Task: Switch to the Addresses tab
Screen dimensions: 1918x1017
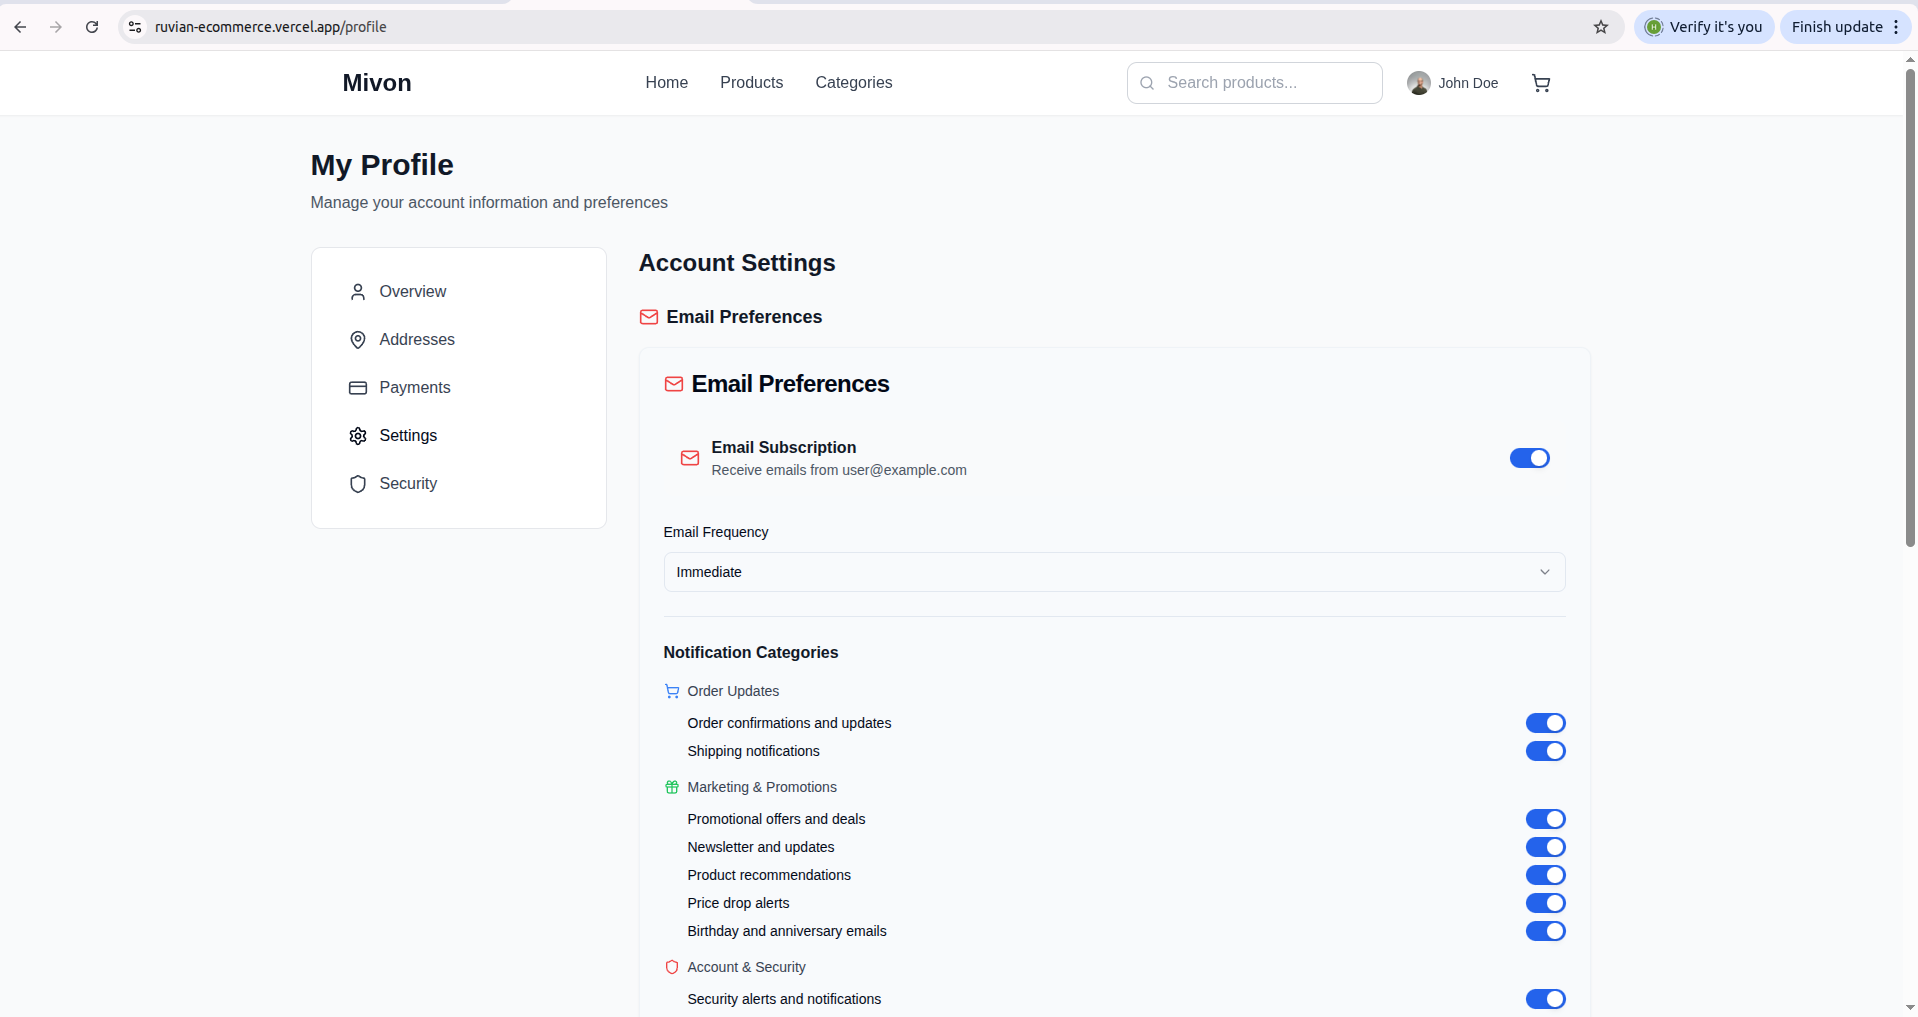Action: 459,340
